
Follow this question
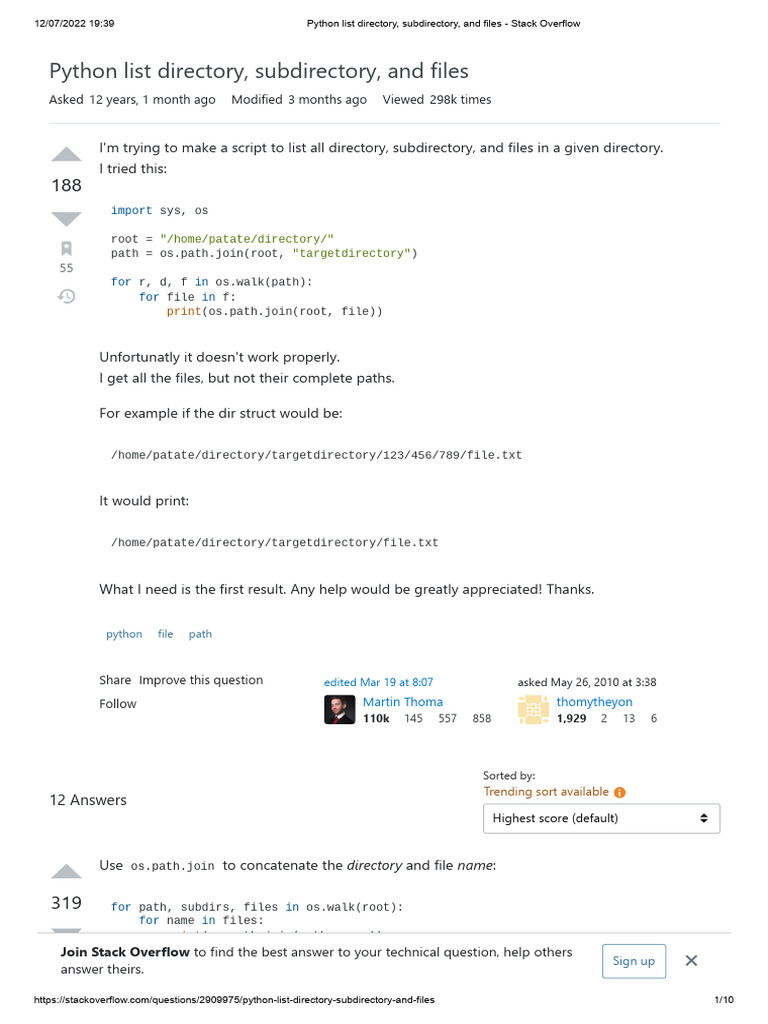coord(118,704)
